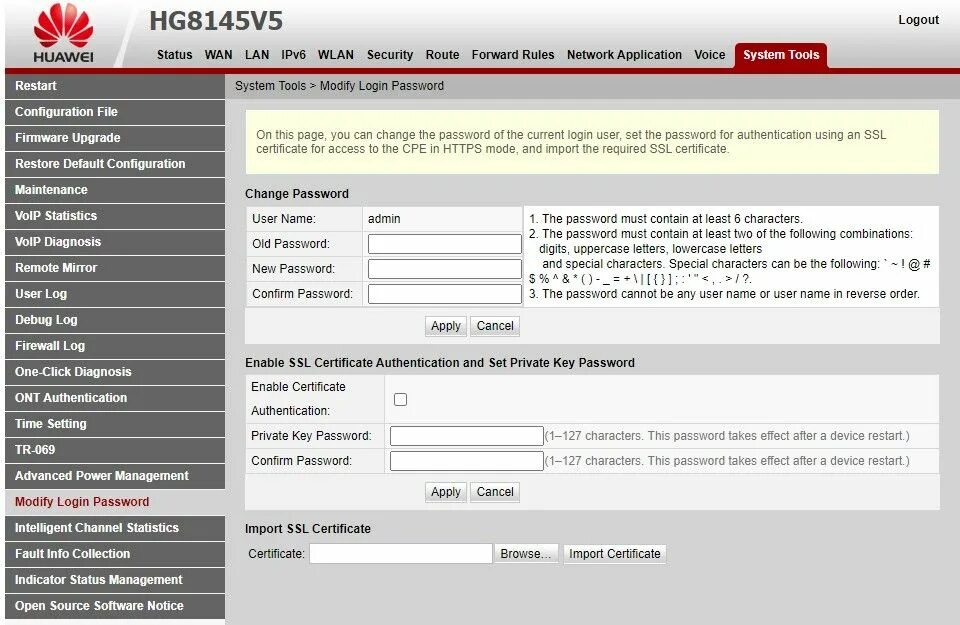The height and width of the screenshot is (625, 960).
Task: Focus Confirm Password field in SSL section
Action: (x=467, y=461)
